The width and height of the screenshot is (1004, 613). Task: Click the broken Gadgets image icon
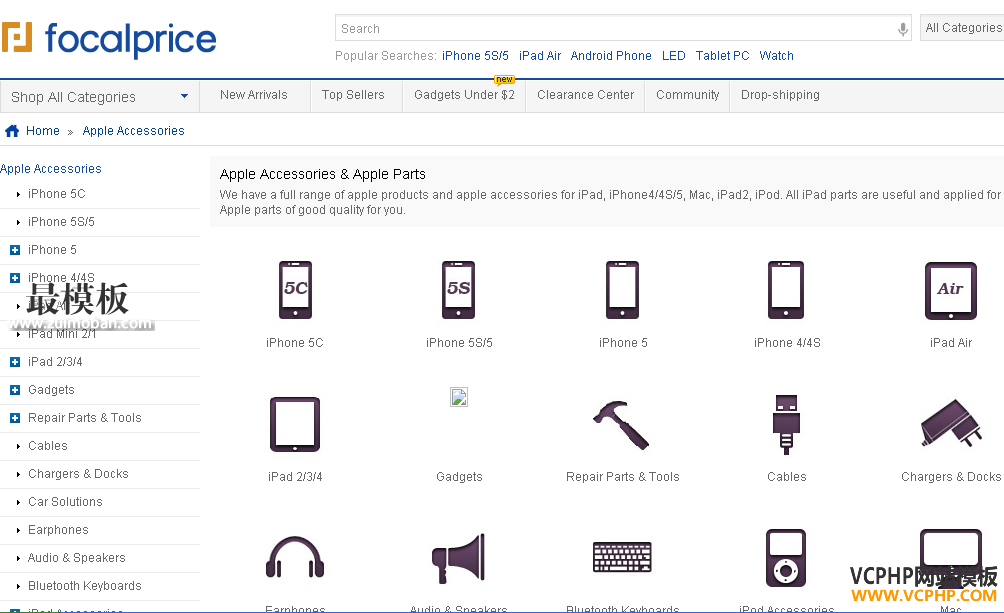[459, 397]
